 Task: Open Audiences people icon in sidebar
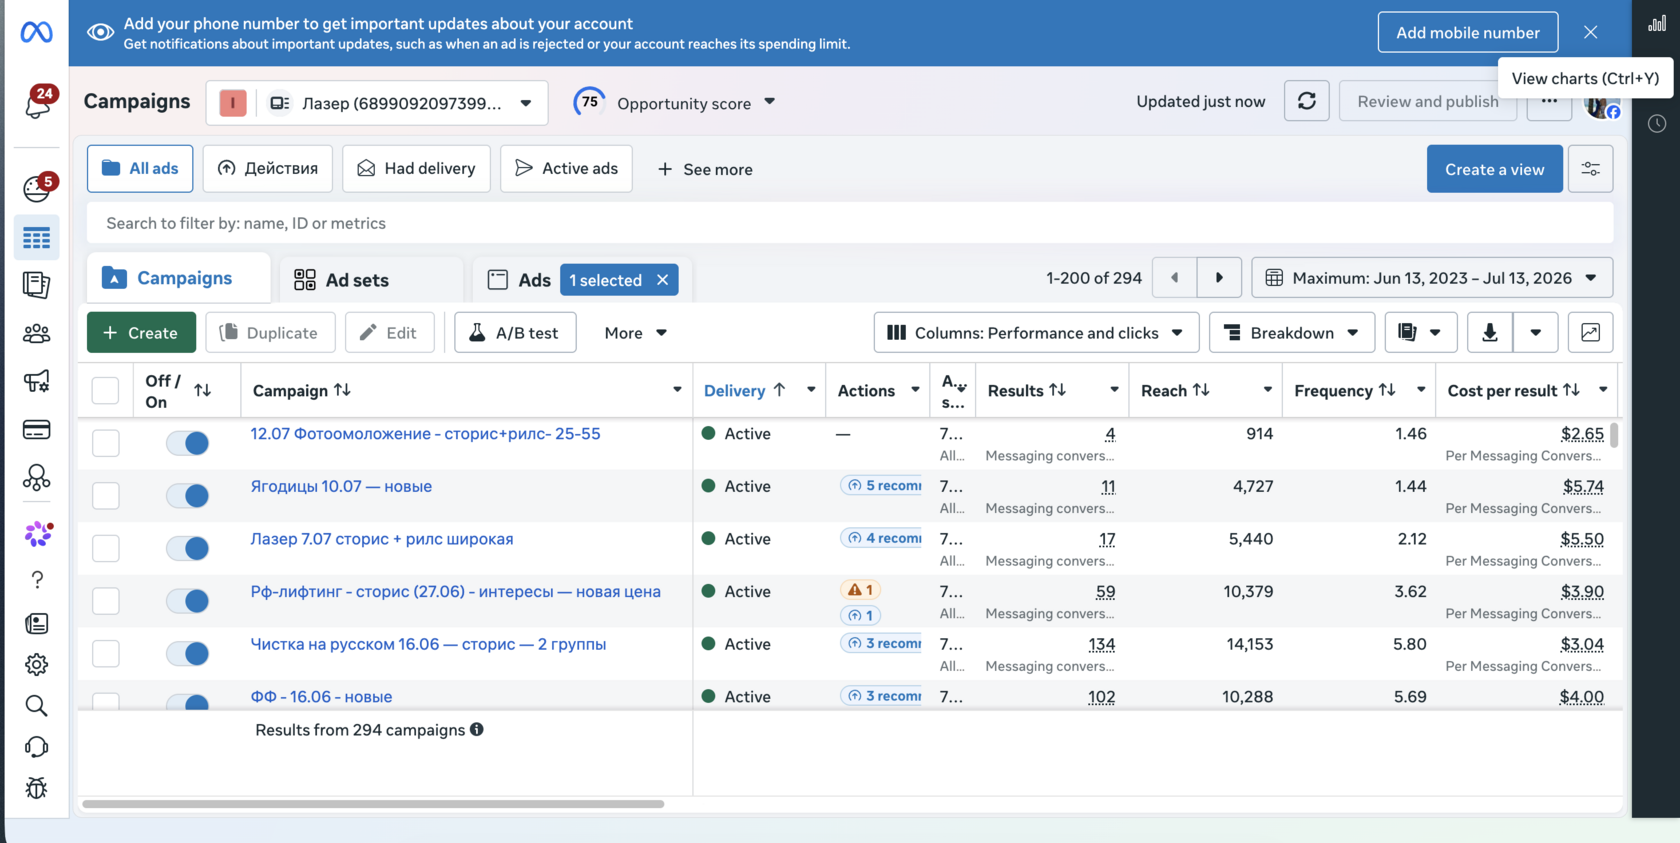(36, 333)
